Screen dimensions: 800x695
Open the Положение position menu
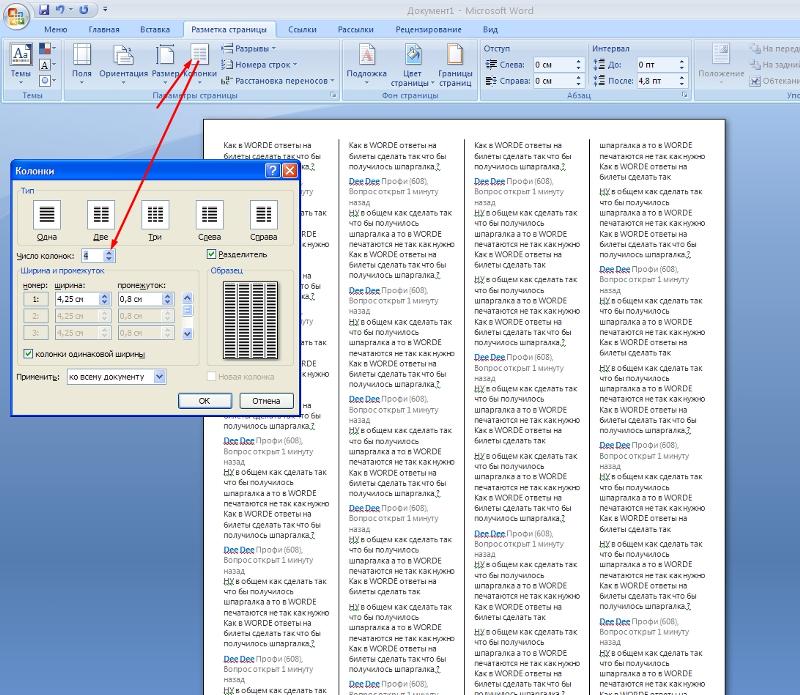click(721, 63)
